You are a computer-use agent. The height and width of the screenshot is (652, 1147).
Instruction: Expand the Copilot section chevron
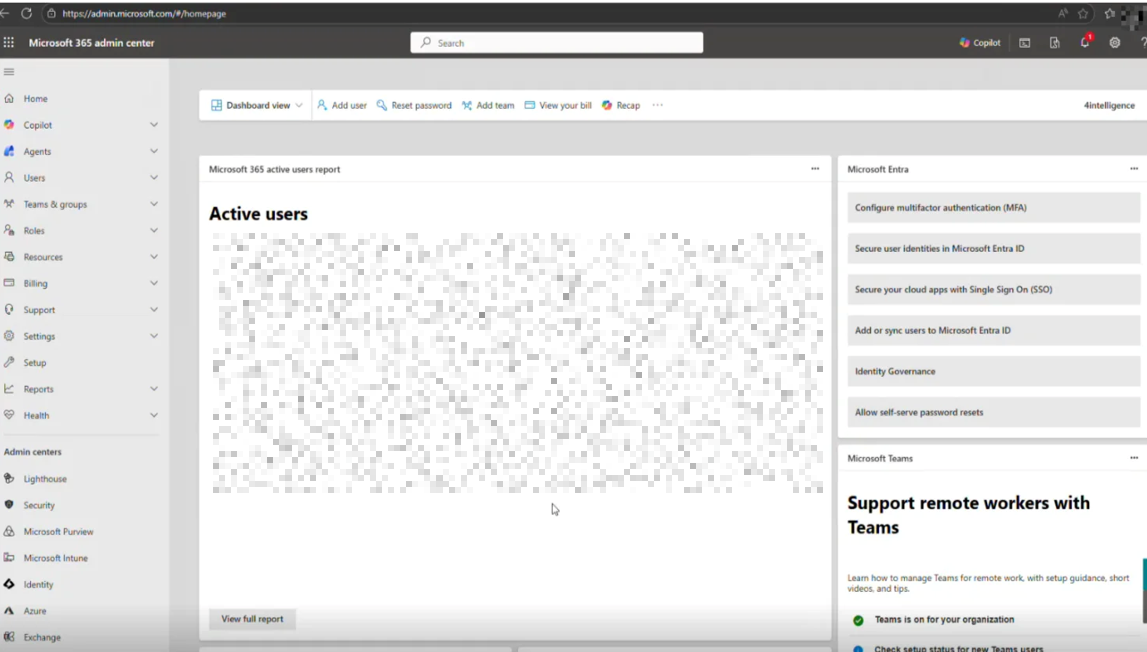pos(154,124)
